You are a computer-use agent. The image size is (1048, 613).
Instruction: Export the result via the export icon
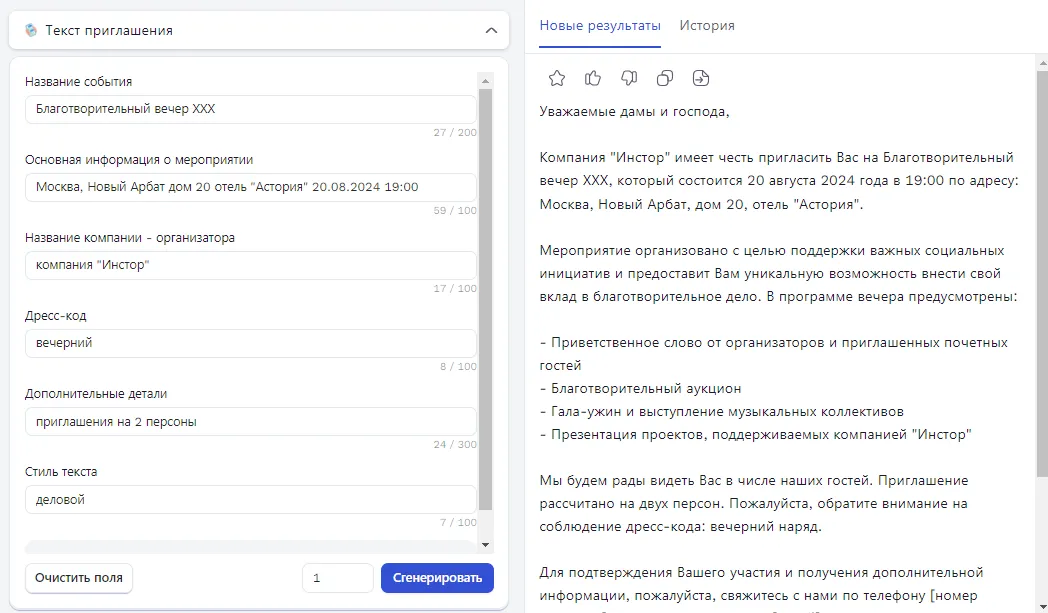click(701, 77)
